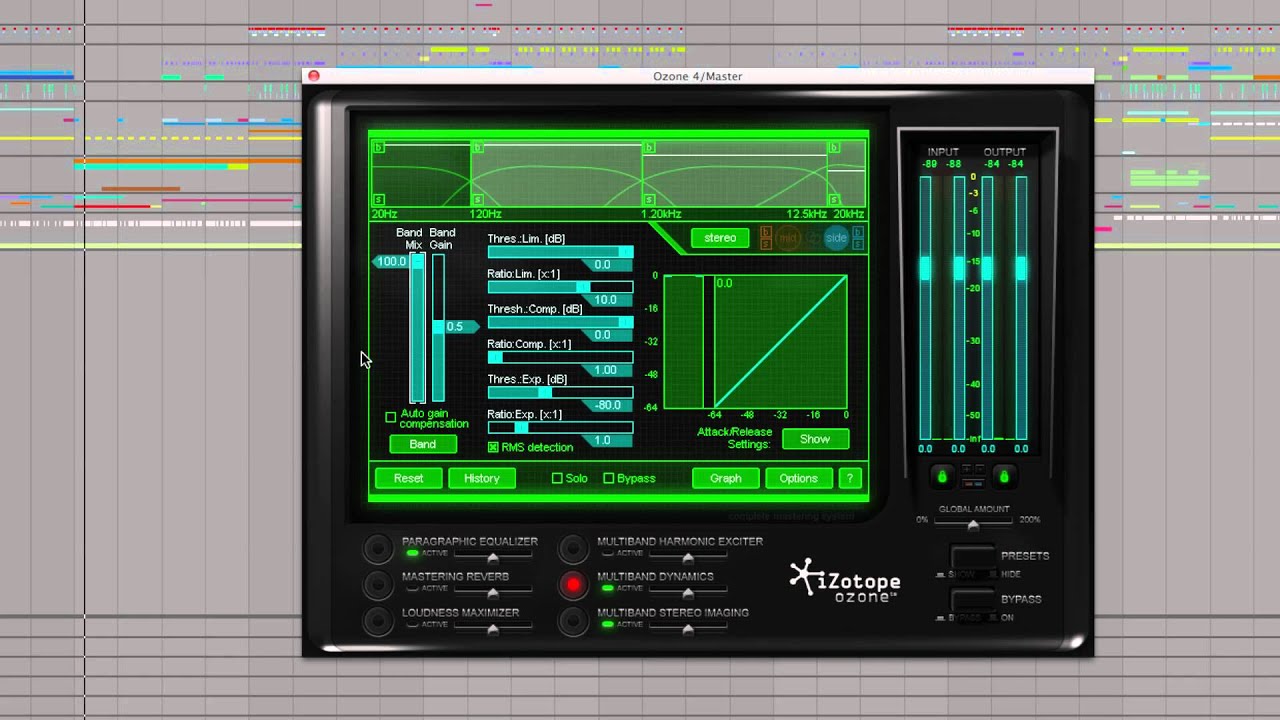Image resolution: width=1280 pixels, height=720 pixels.
Task: Solo band 2 via 's' icon at 120Hz
Action: tap(478, 200)
